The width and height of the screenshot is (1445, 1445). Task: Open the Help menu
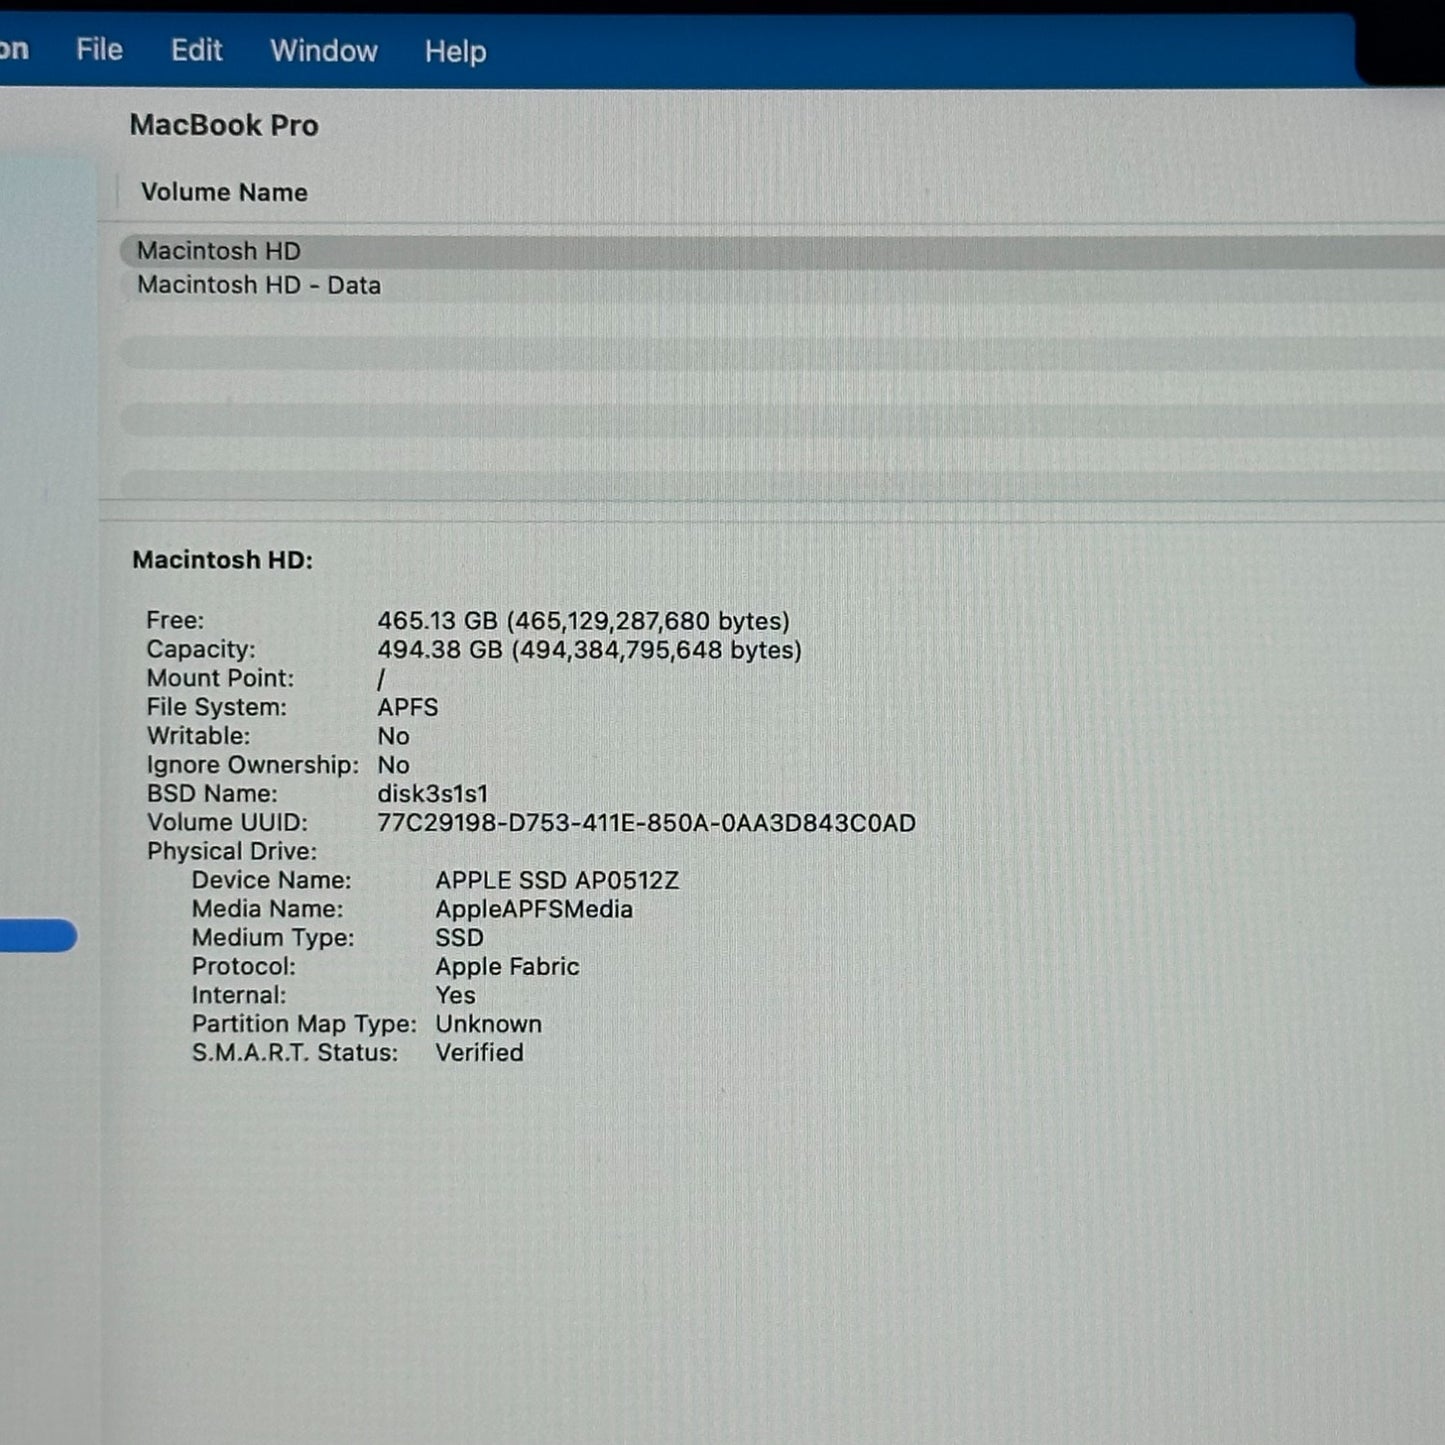pos(455,51)
